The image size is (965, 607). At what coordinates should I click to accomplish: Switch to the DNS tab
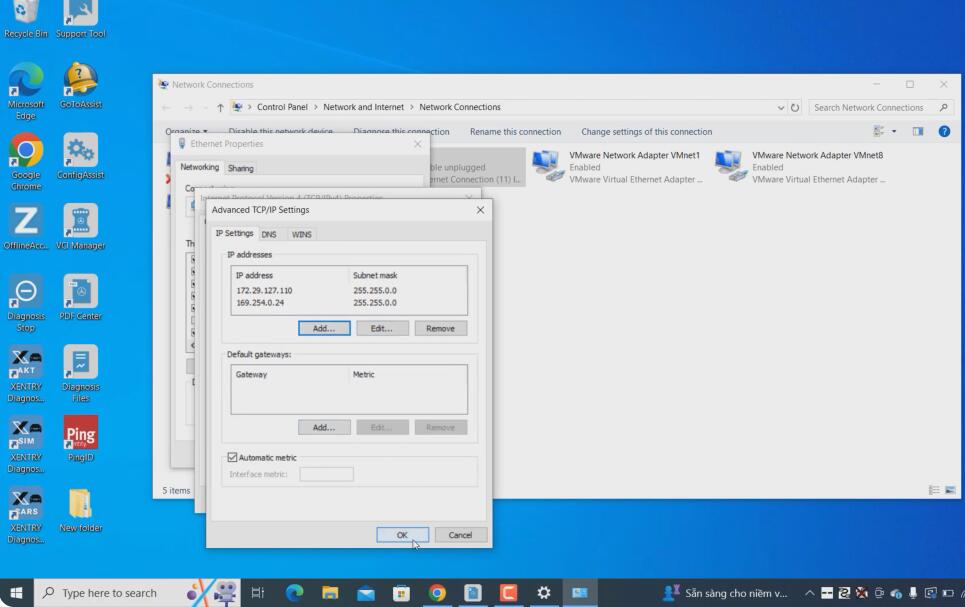[x=269, y=235]
